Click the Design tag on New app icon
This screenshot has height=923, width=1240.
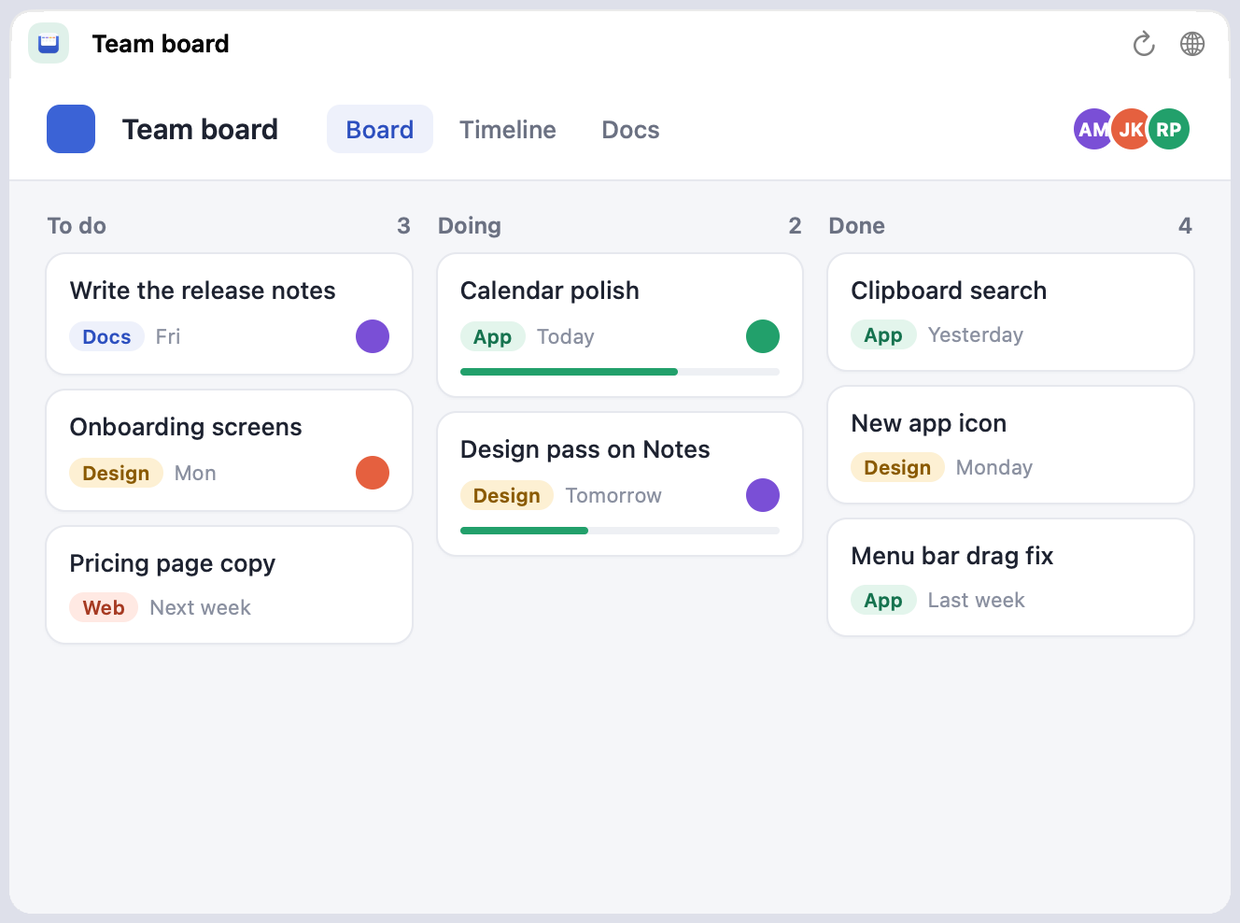[x=898, y=467]
